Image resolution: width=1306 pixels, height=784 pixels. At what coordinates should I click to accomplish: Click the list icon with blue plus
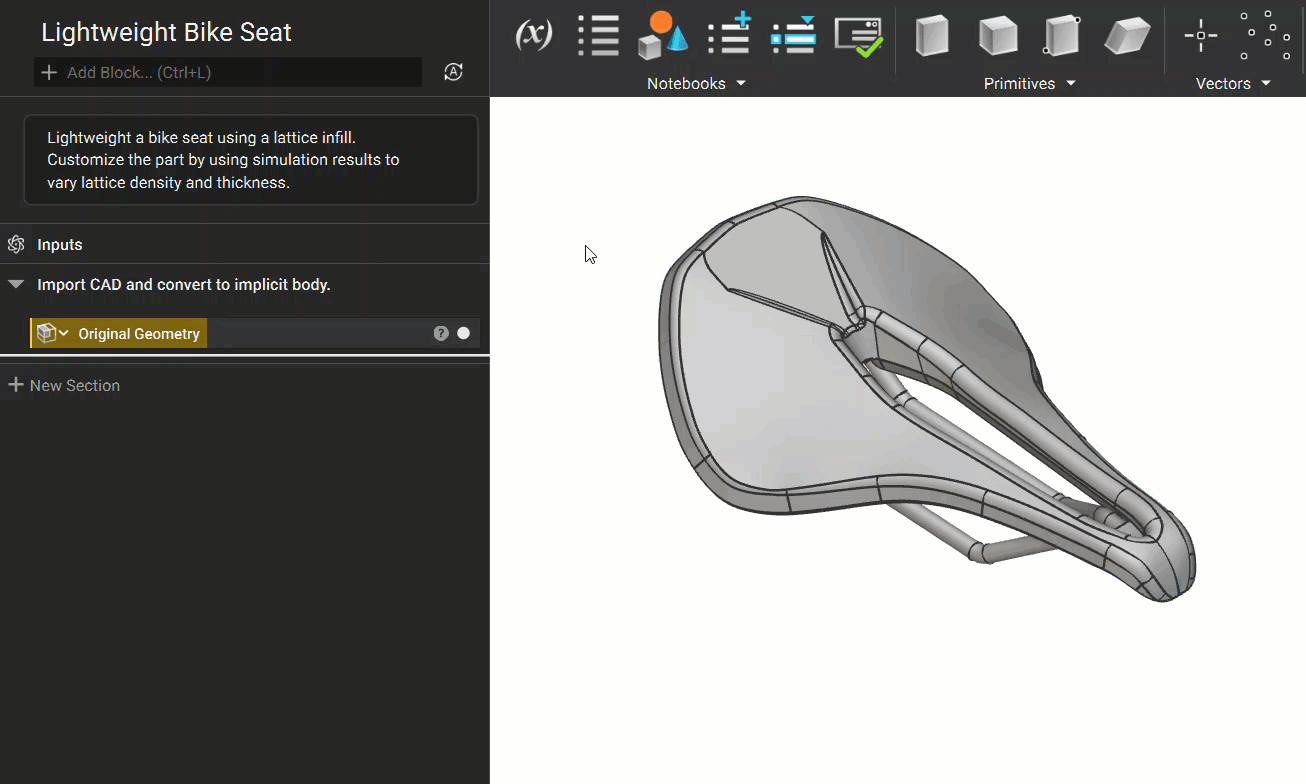coord(729,36)
